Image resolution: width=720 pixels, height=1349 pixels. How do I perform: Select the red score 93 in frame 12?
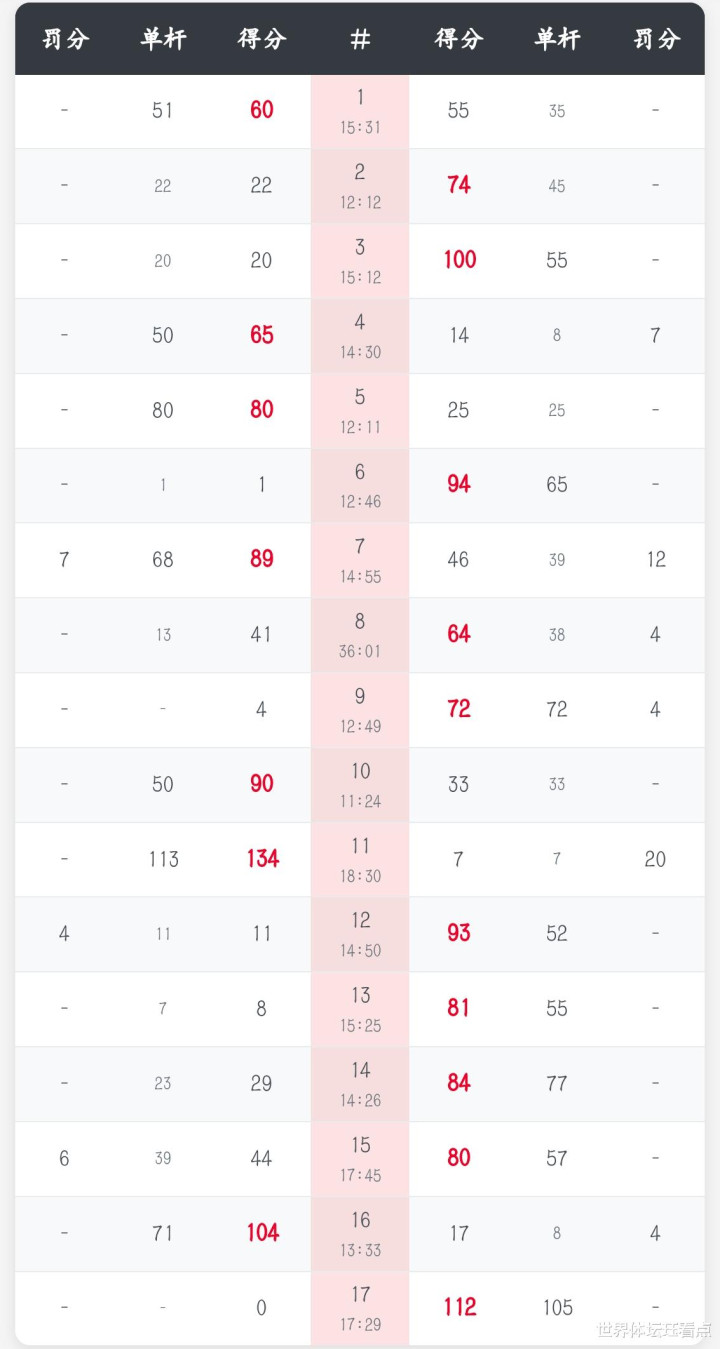pos(459,933)
